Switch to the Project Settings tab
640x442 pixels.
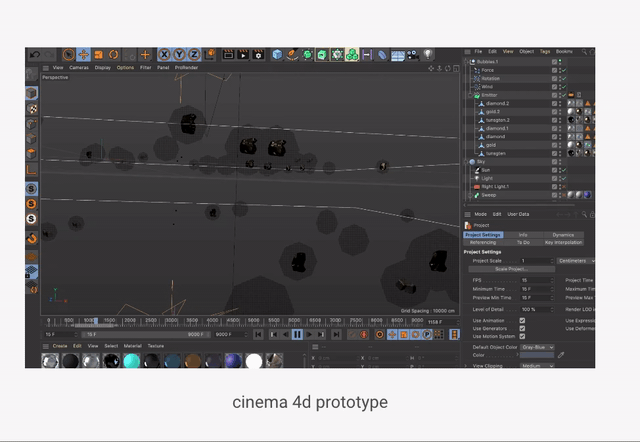point(483,235)
